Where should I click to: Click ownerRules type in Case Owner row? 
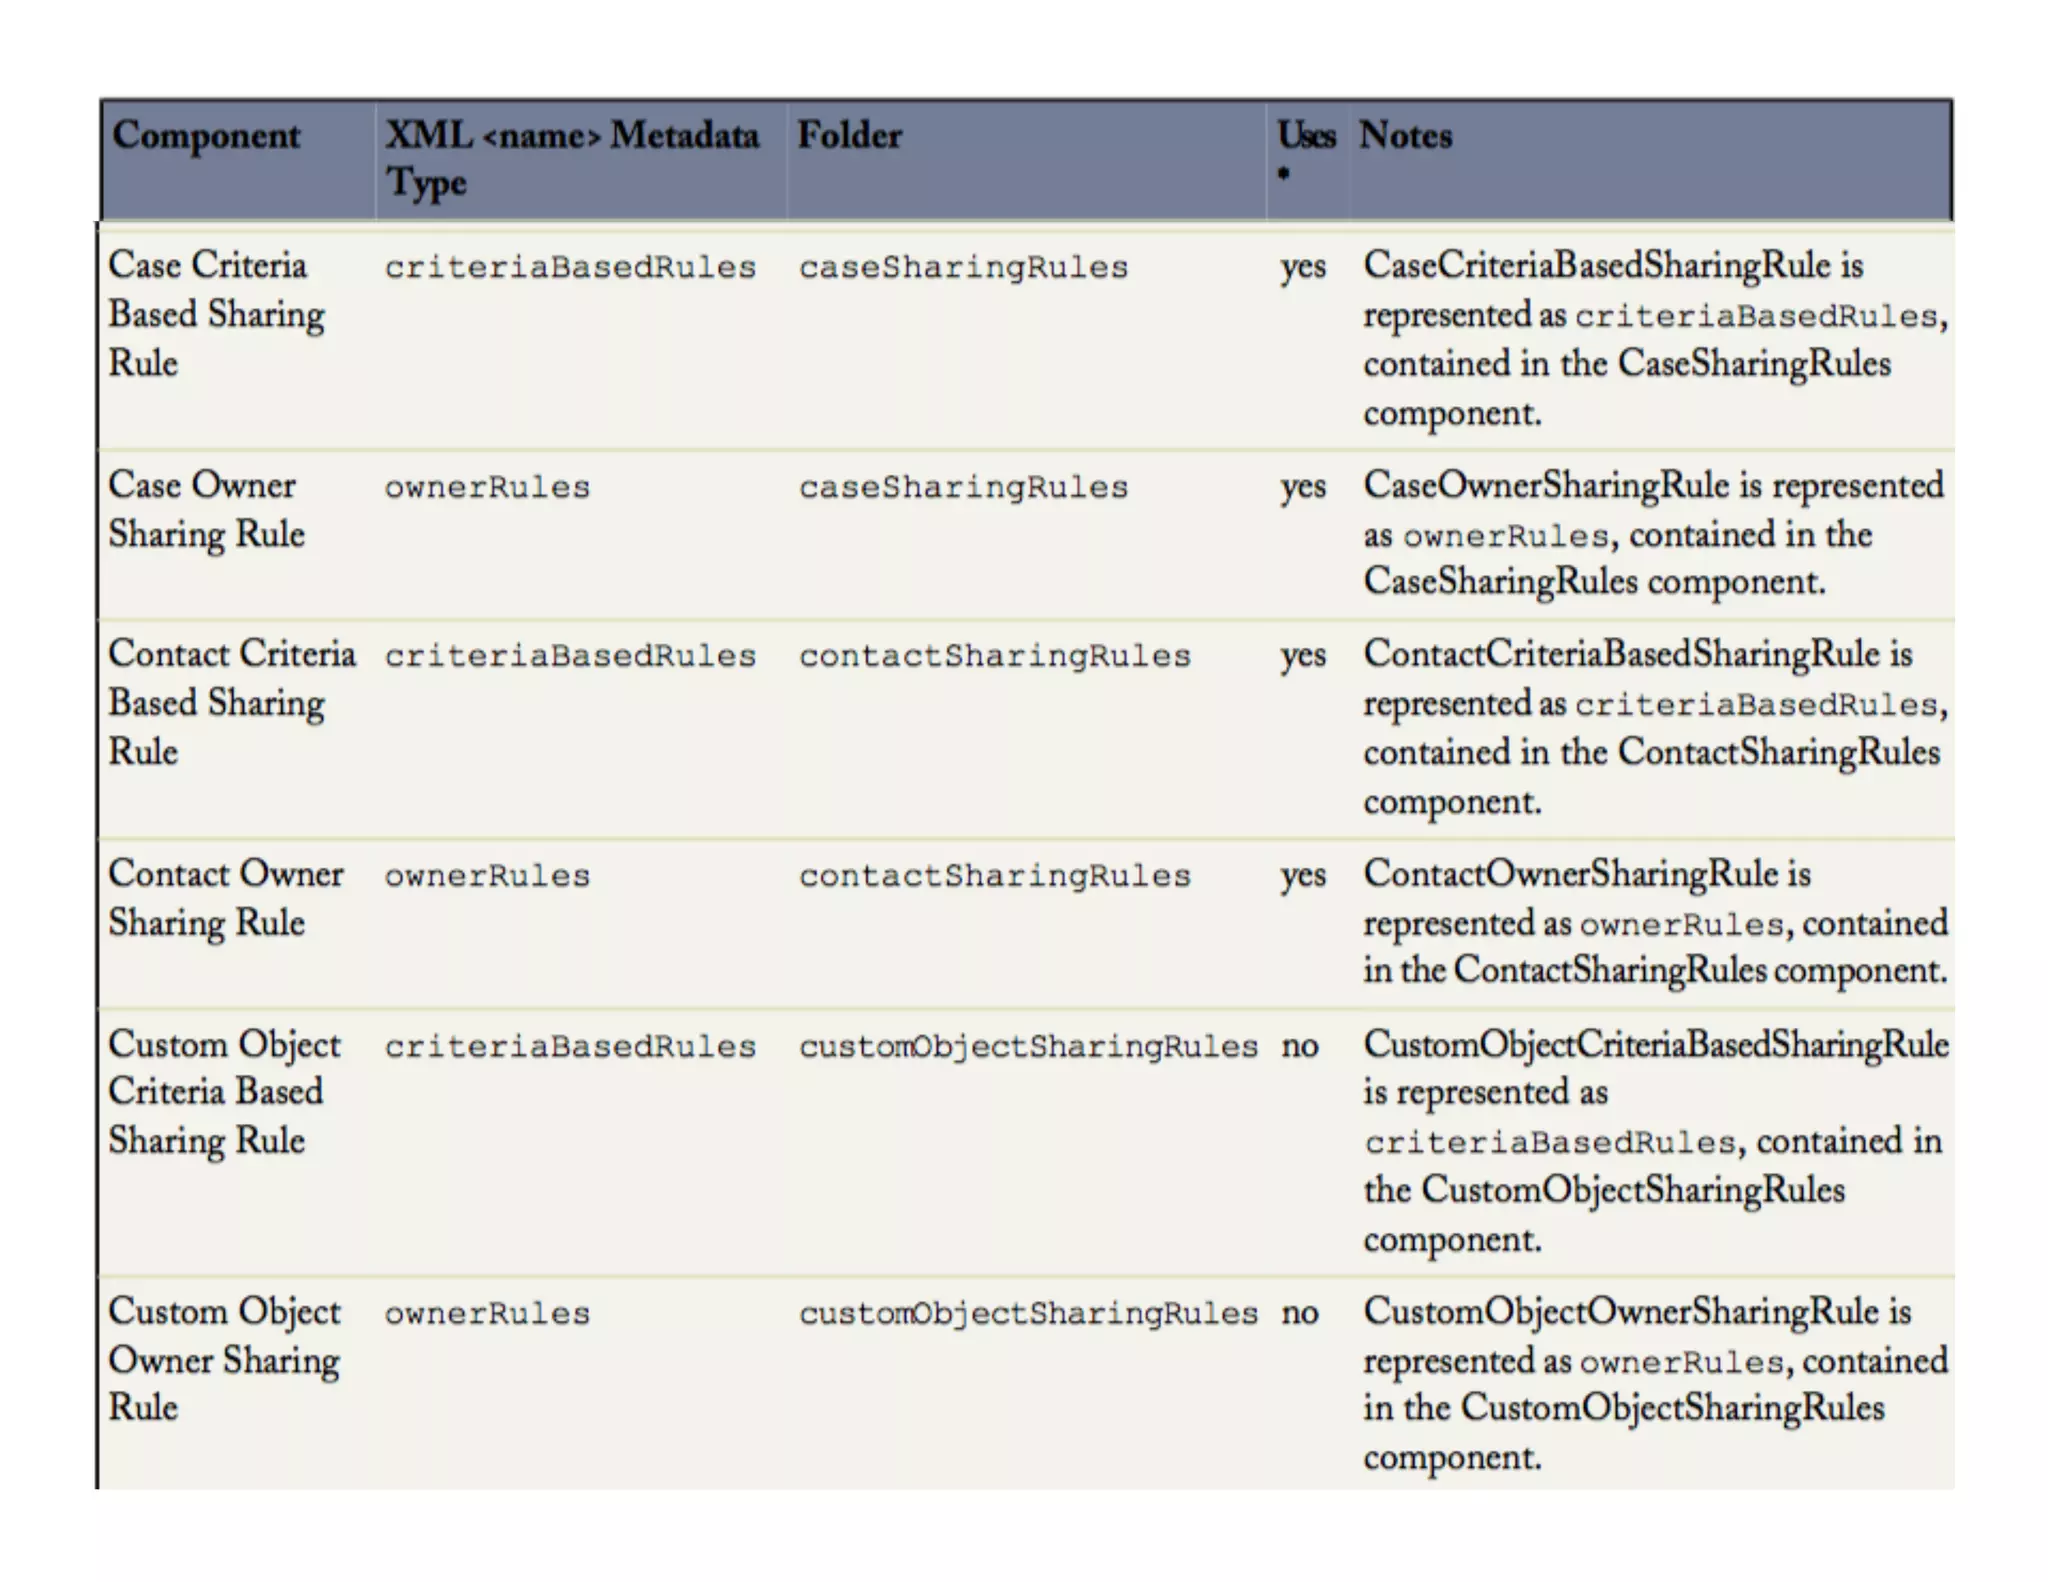[x=487, y=488]
